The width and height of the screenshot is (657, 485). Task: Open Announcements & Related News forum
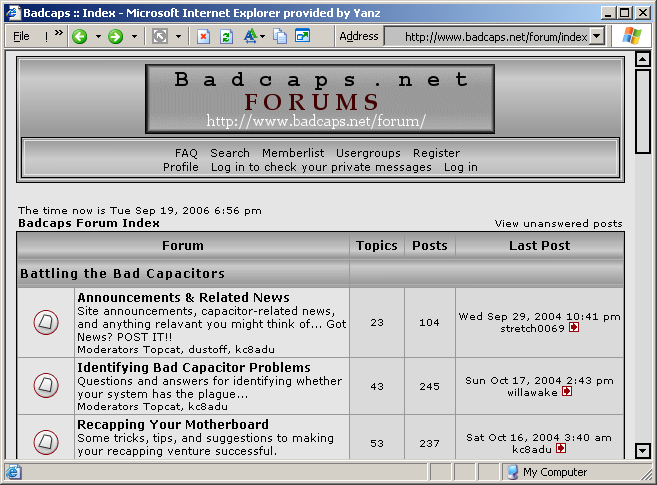pos(184,297)
